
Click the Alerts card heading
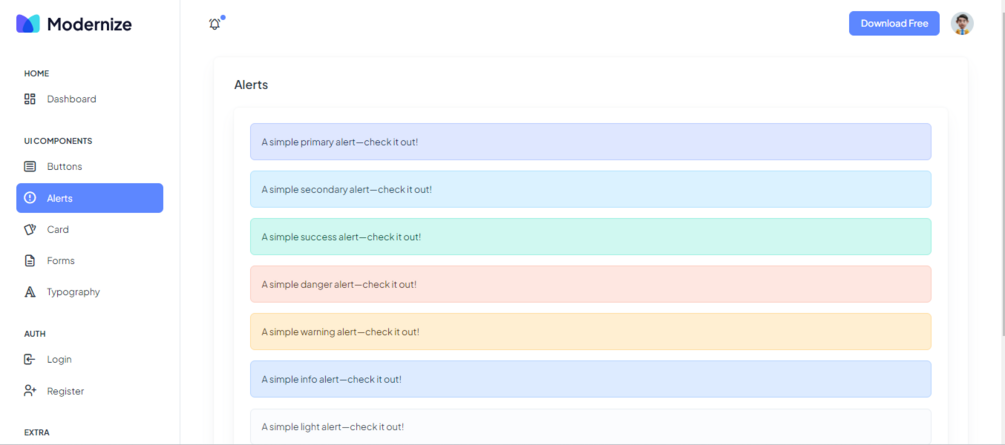(x=251, y=85)
